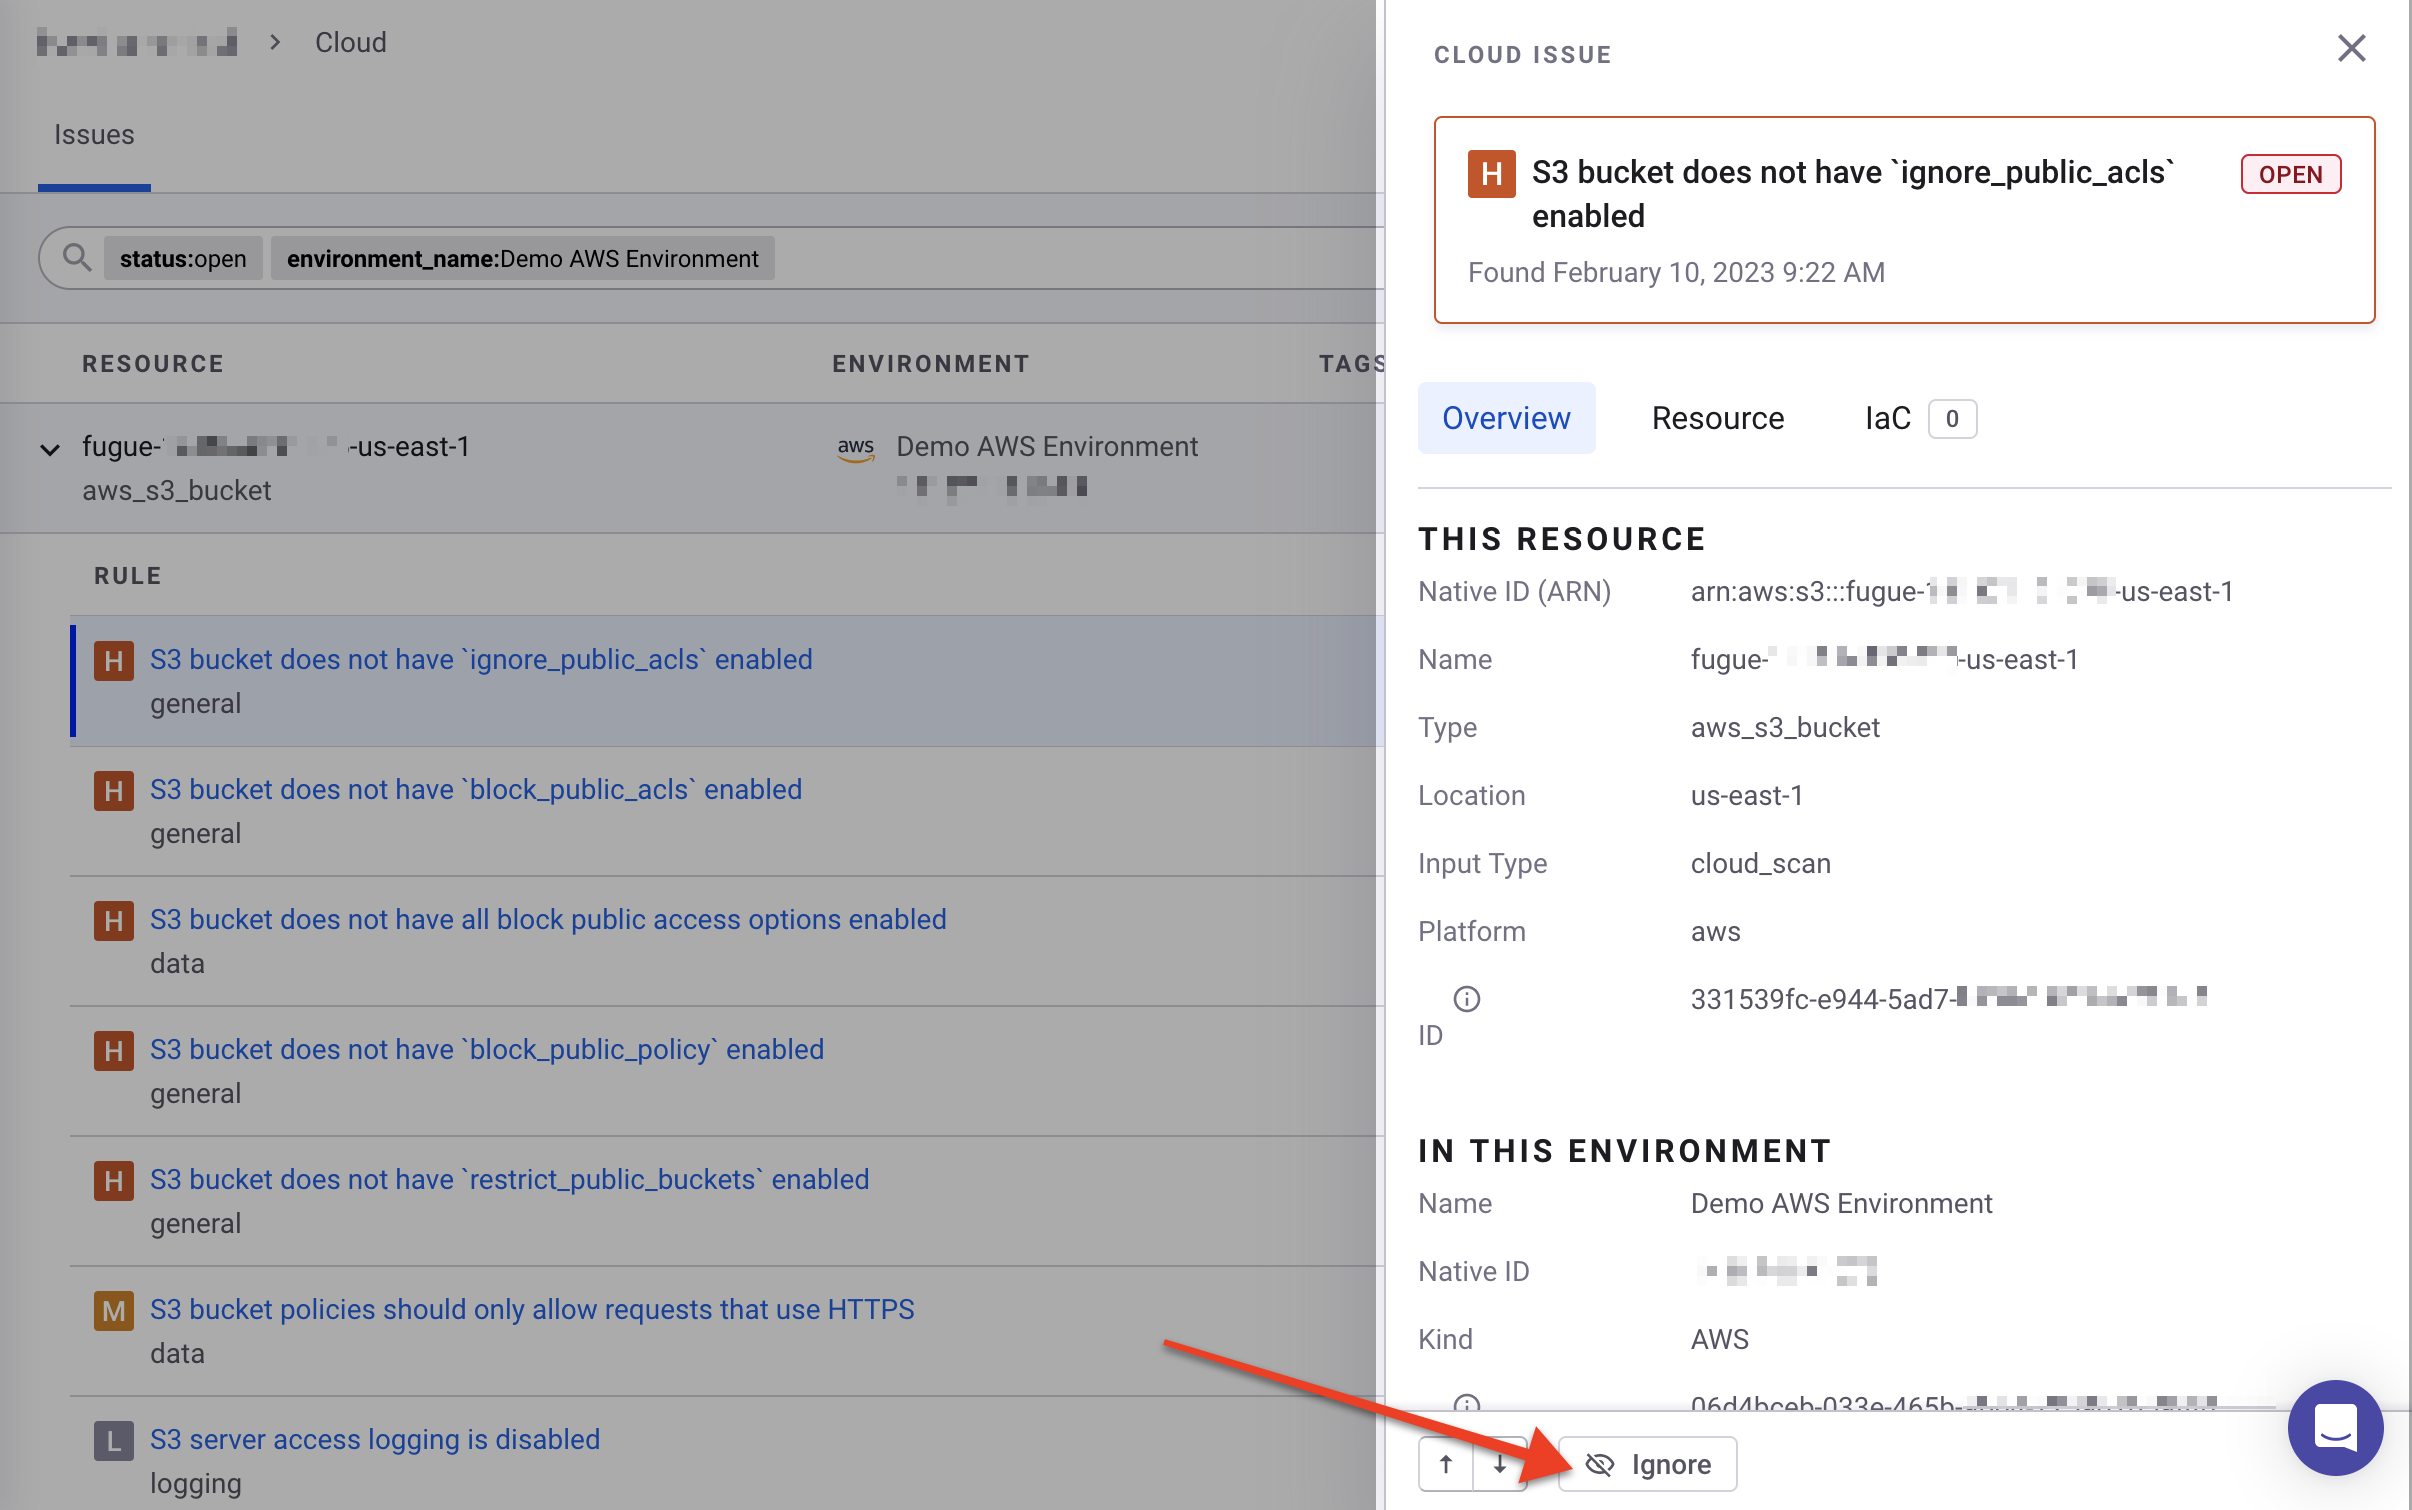Open the IaC tab
This screenshot has width=2412, height=1510.
[1888, 418]
